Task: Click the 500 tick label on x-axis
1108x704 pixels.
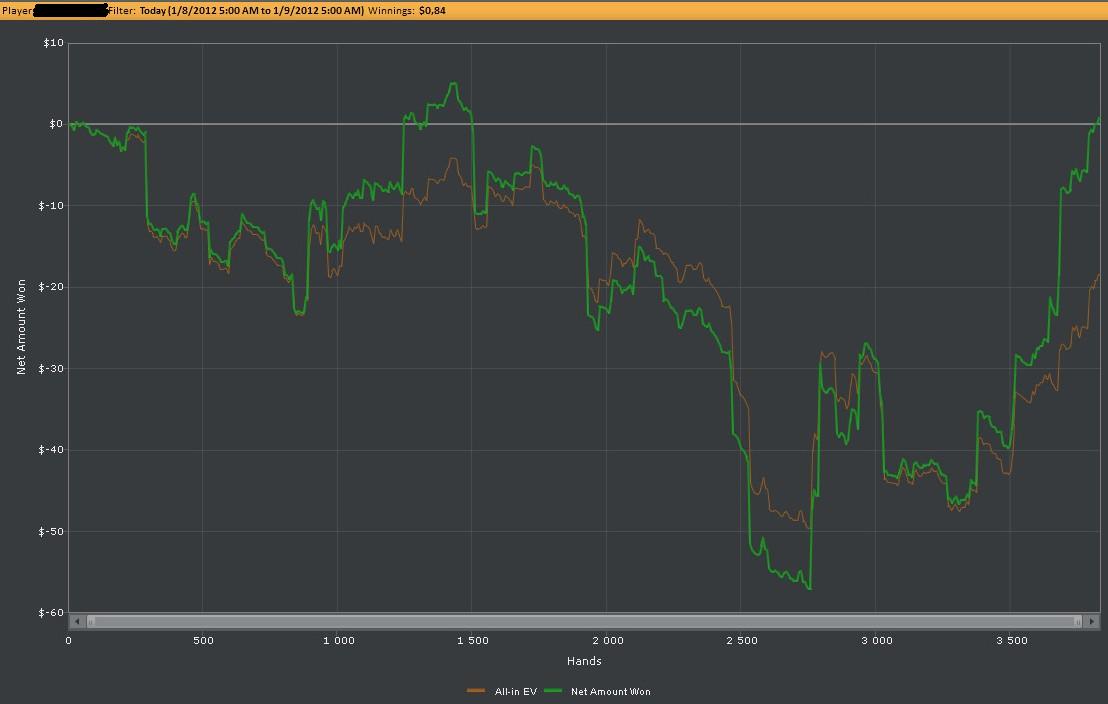Action: (x=203, y=640)
